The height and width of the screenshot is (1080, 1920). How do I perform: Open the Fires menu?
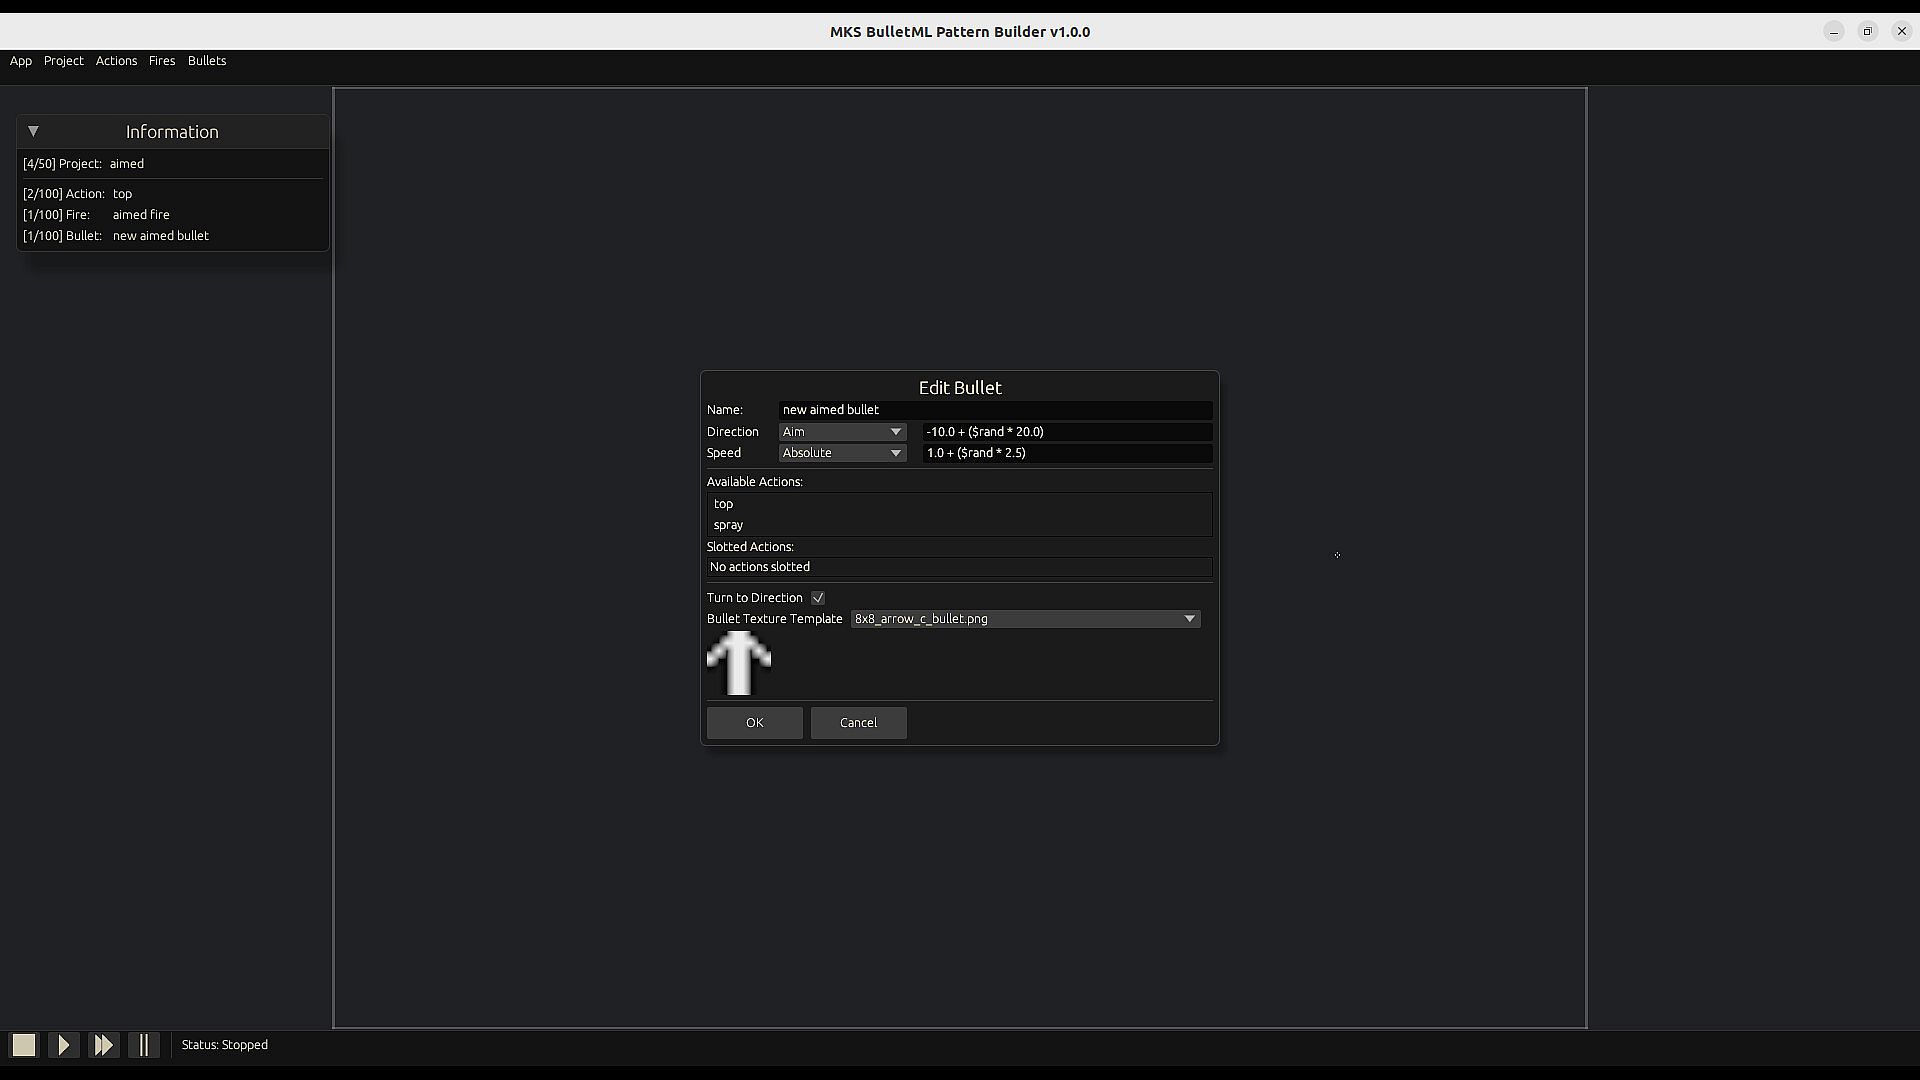coord(162,61)
